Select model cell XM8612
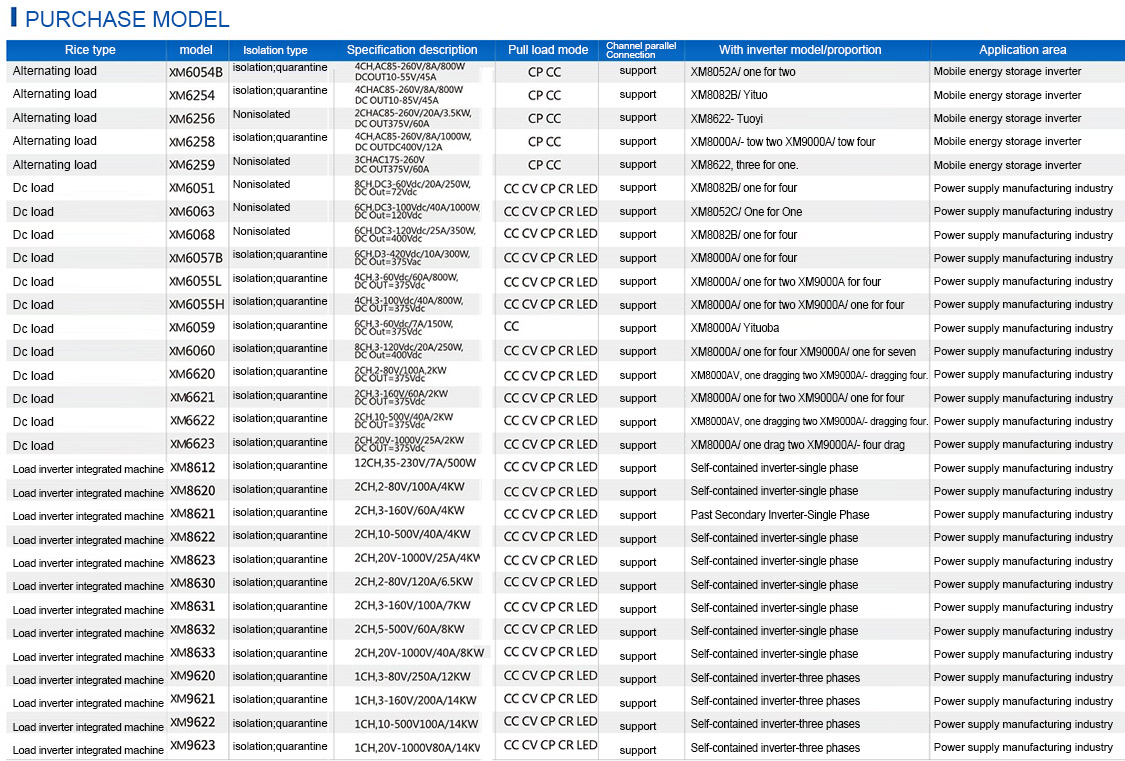Viewport: 1125px width, 761px height. click(x=192, y=468)
